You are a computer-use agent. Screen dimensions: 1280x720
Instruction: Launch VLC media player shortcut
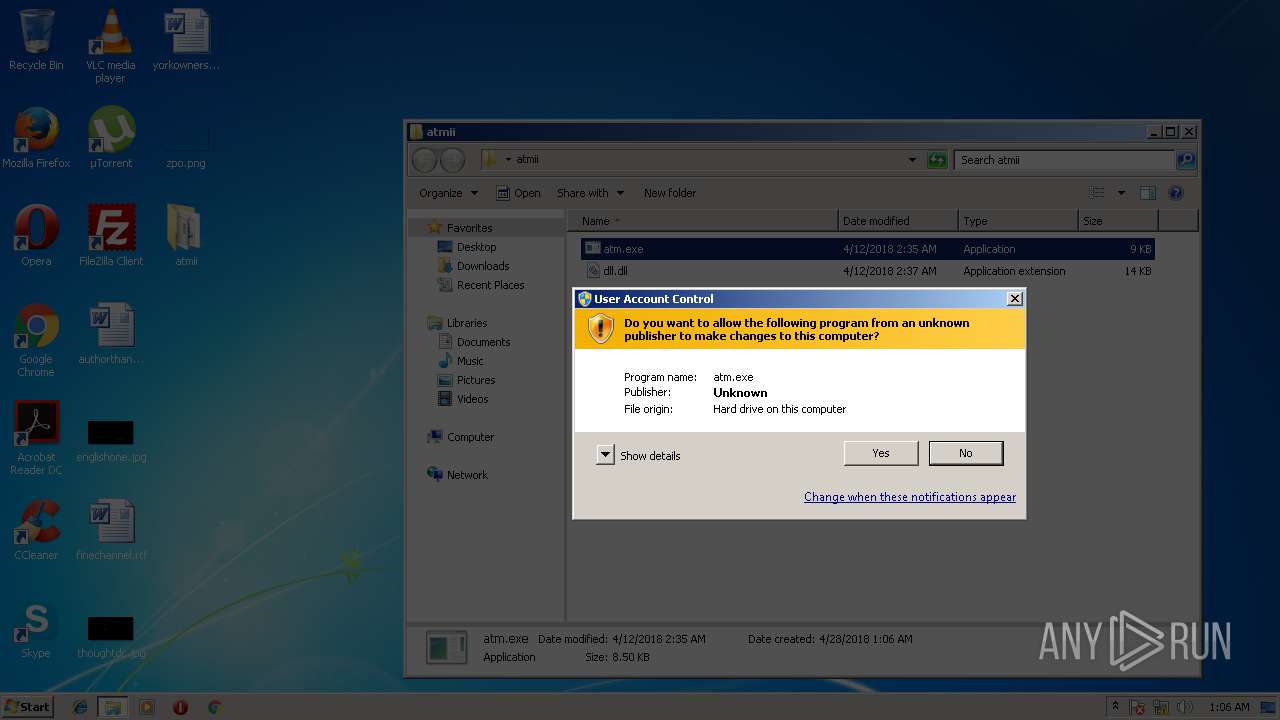tap(110, 45)
